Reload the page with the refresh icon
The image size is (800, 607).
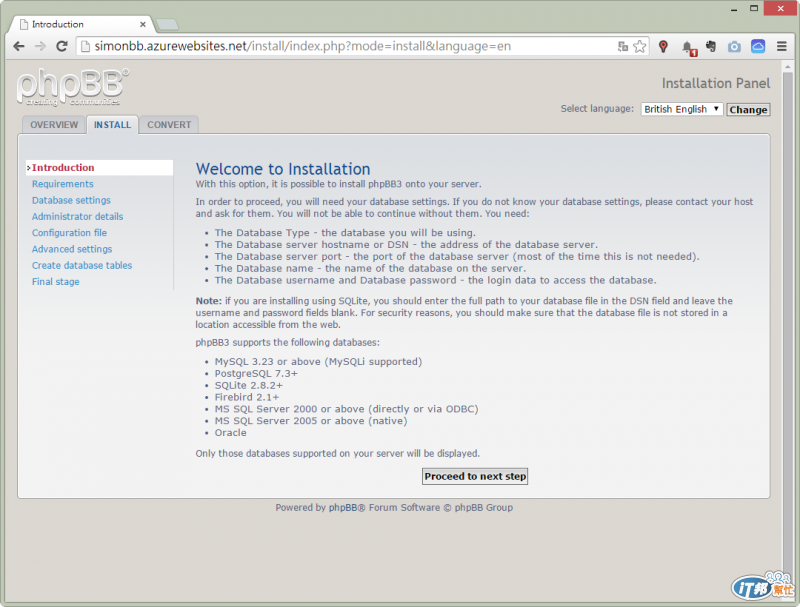pos(62,46)
